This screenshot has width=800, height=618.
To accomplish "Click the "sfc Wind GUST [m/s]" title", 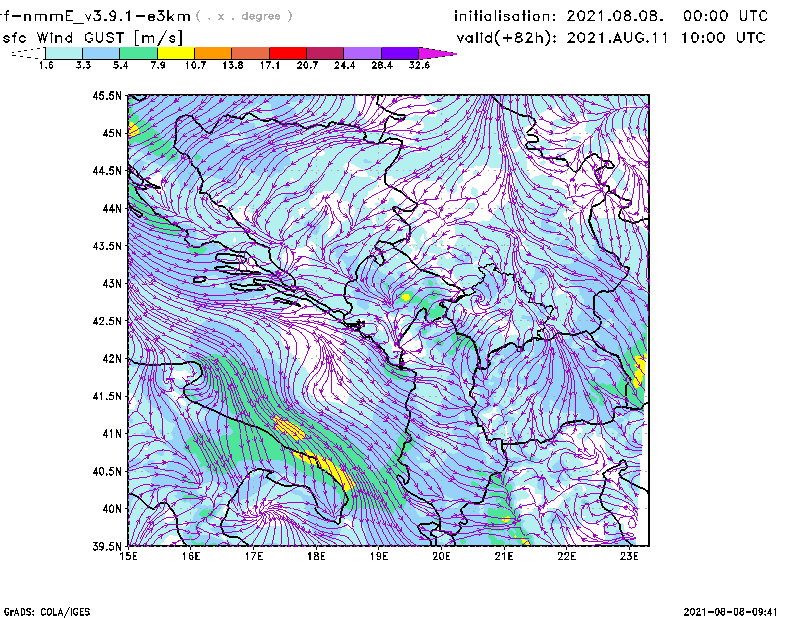I will [92, 38].
